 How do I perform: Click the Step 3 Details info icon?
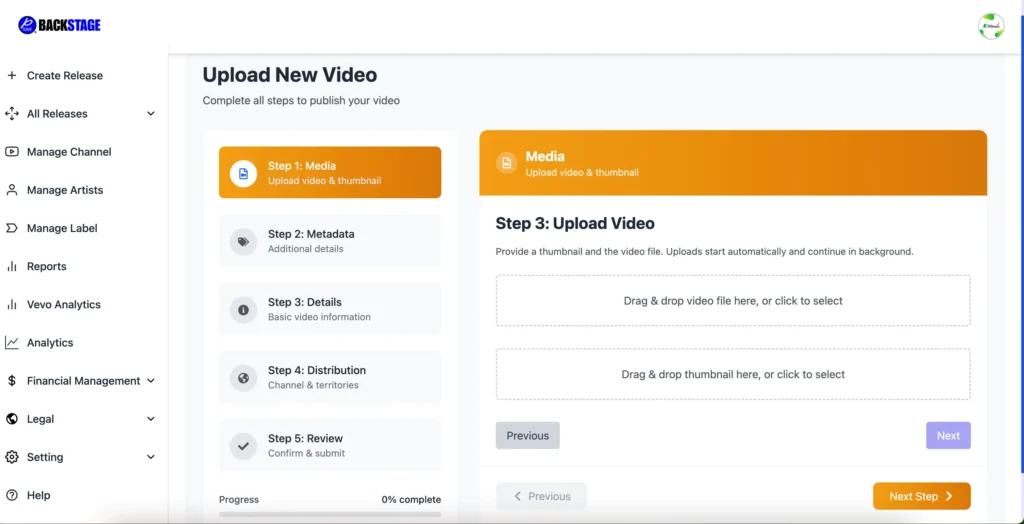243,310
